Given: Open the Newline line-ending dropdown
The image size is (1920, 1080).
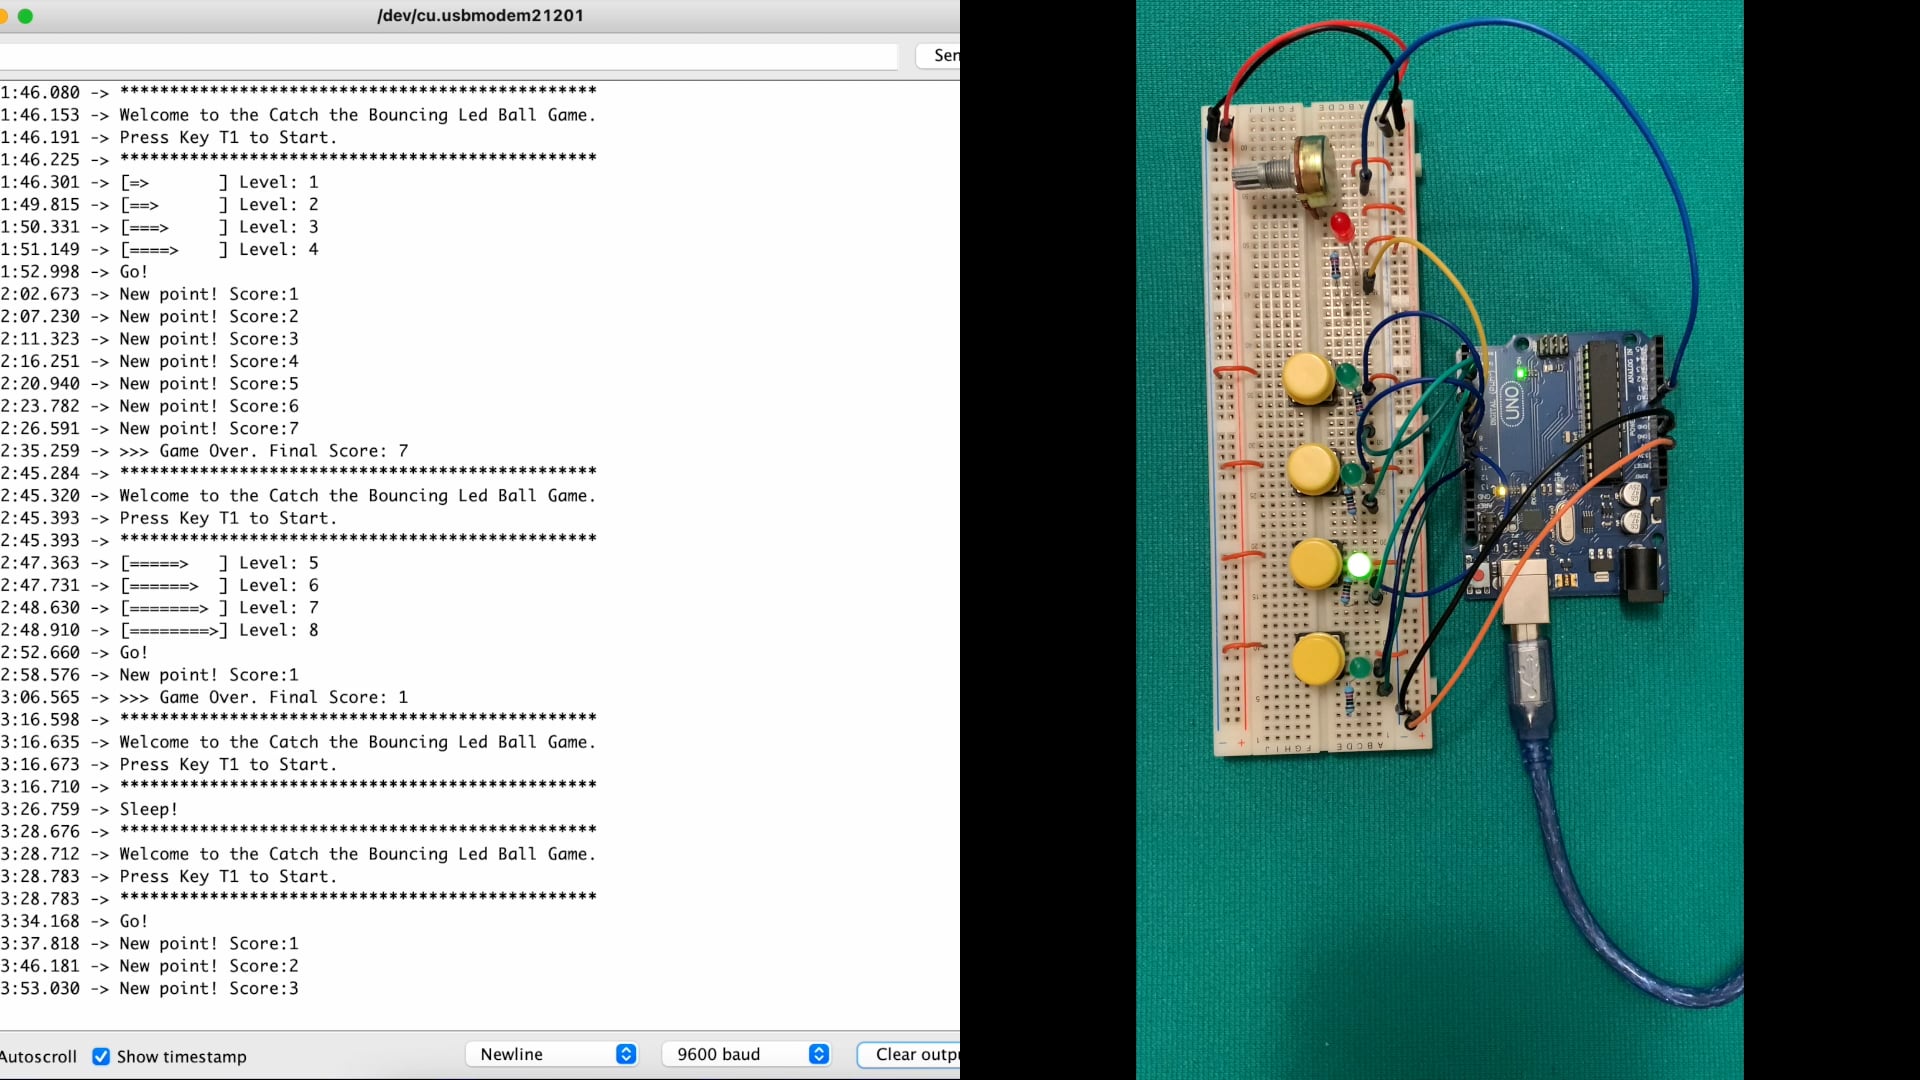Looking at the screenshot, I should pyautogui.click(x=551, y=1053).
